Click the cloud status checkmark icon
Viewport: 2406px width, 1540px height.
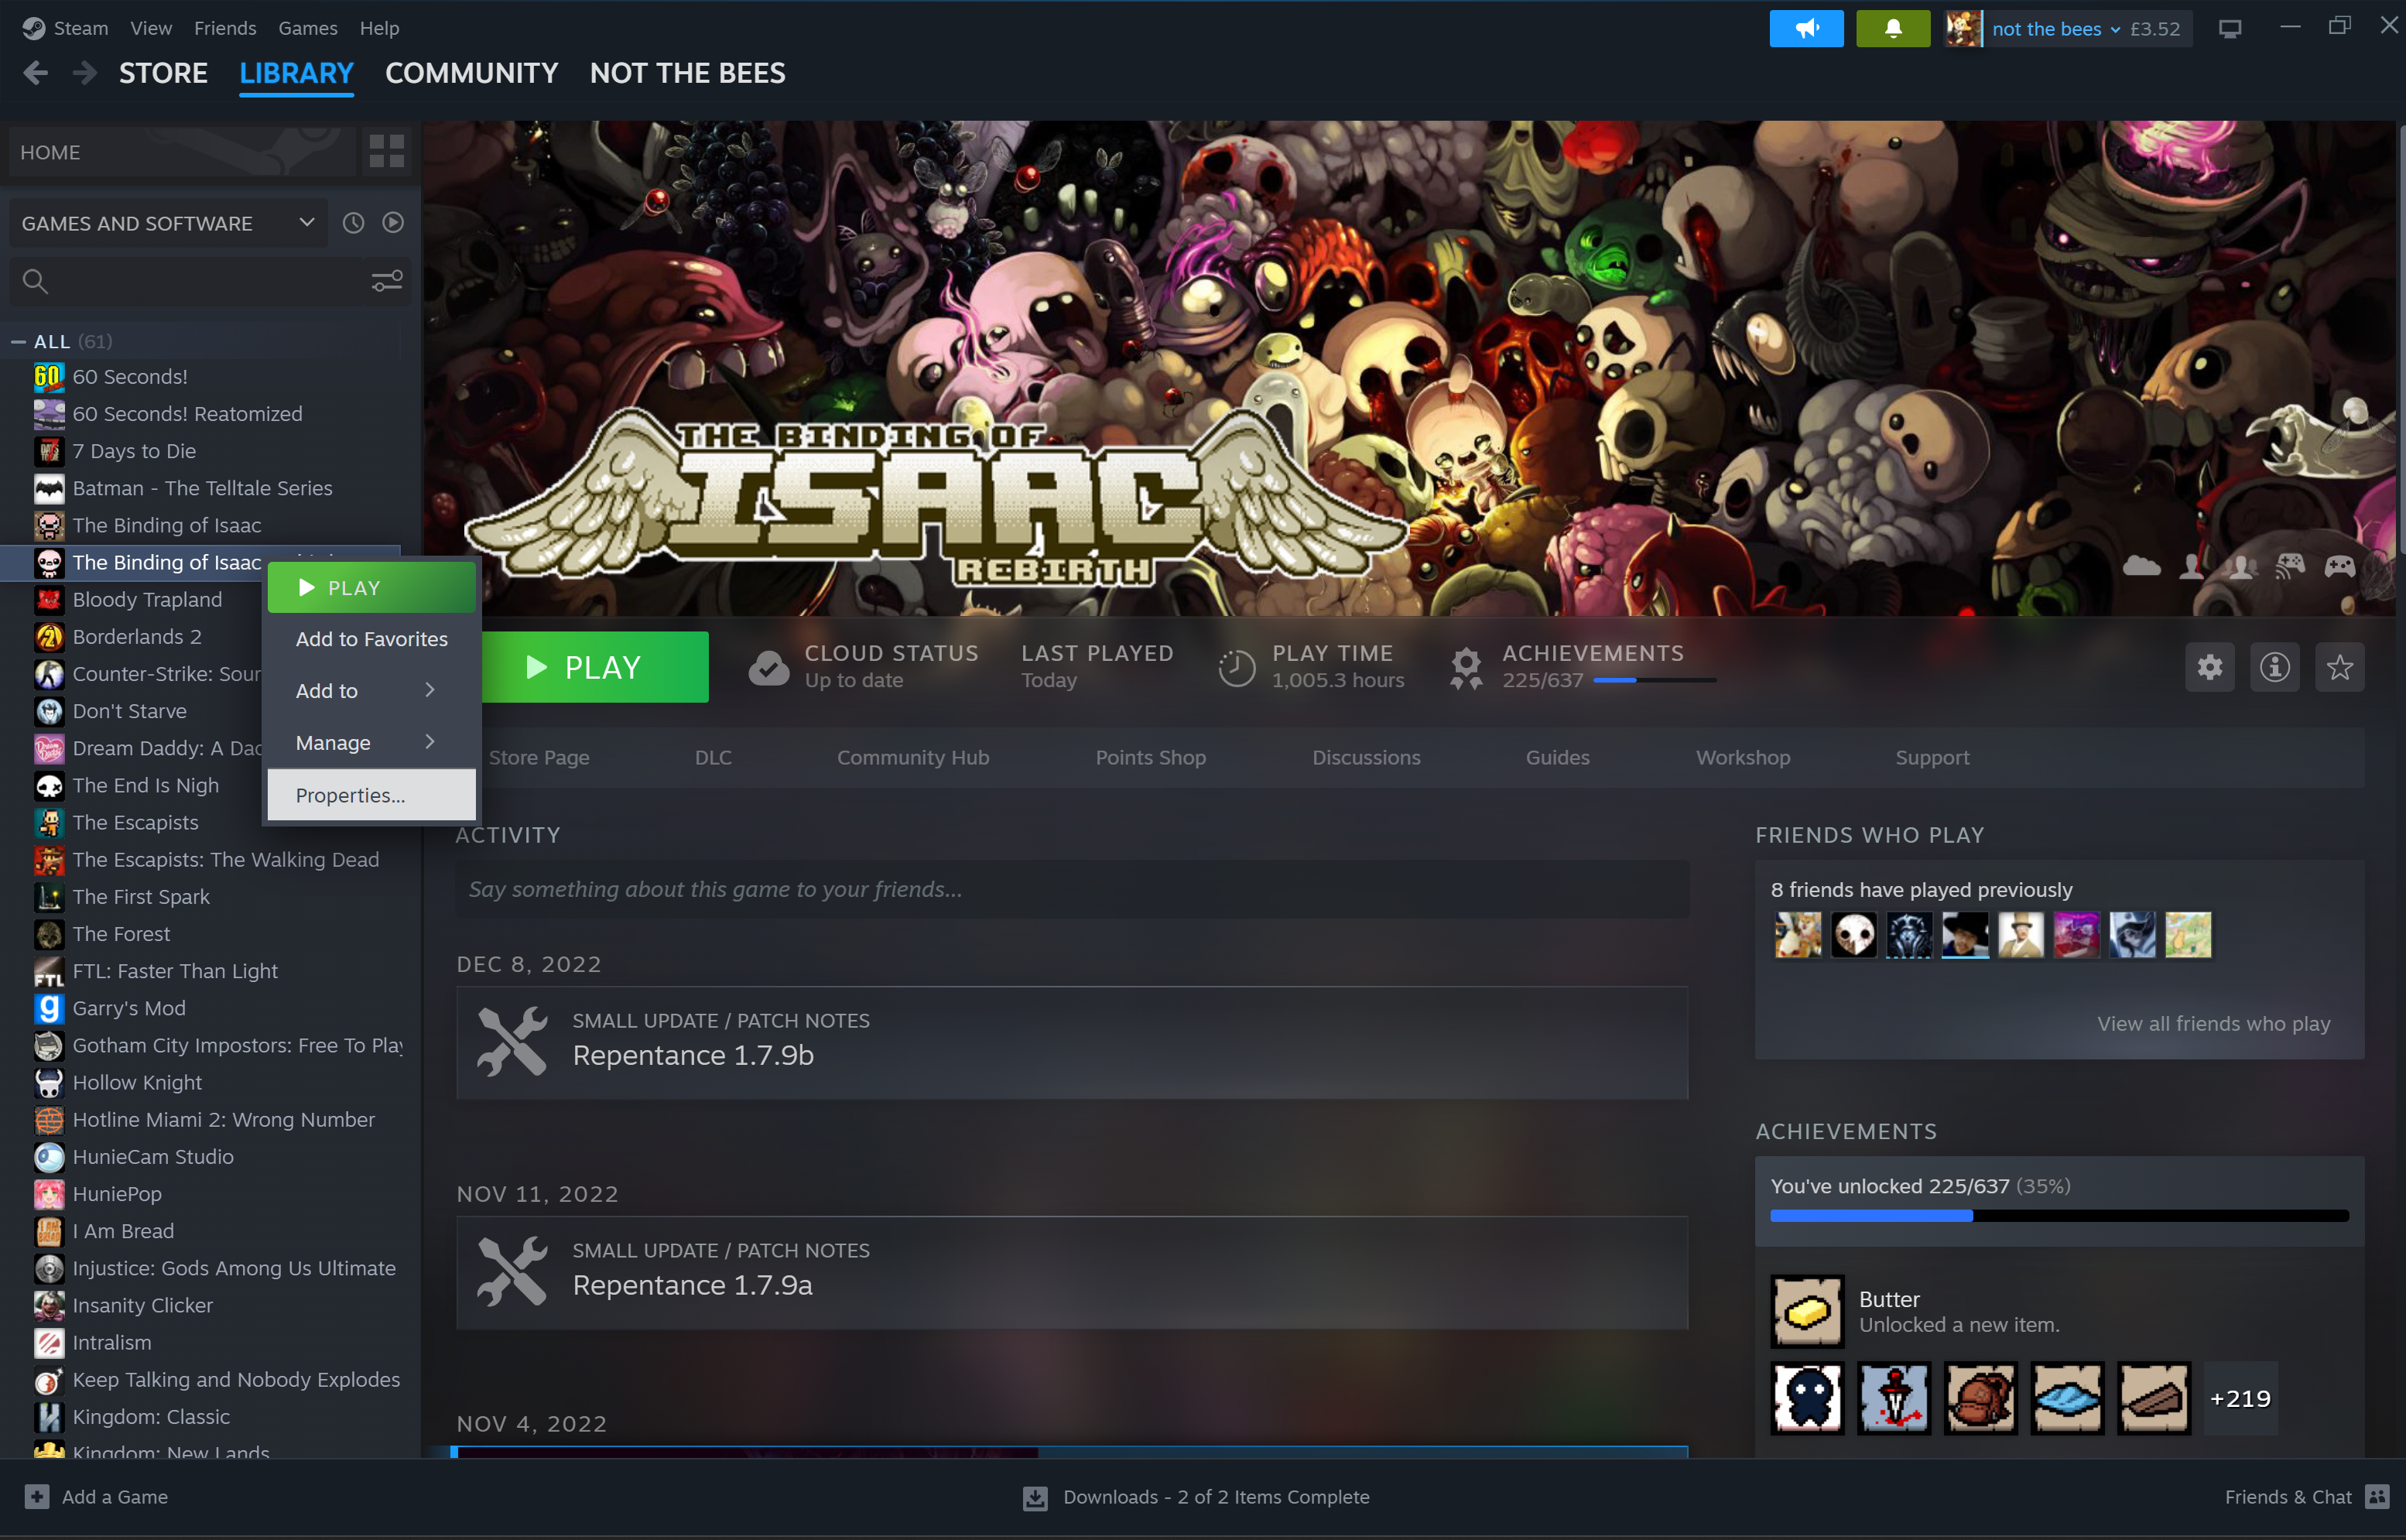[x=769, y=668]
